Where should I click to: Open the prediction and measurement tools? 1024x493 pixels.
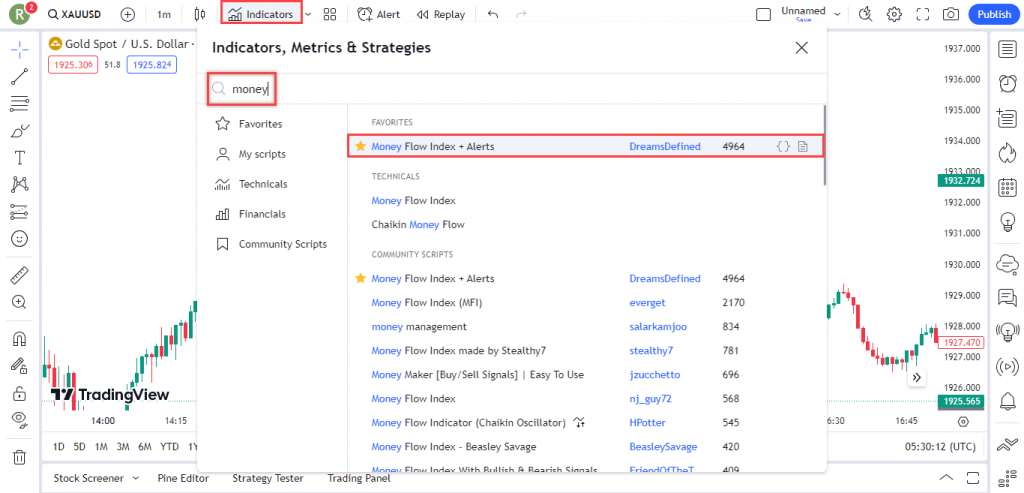coord(20,212)
